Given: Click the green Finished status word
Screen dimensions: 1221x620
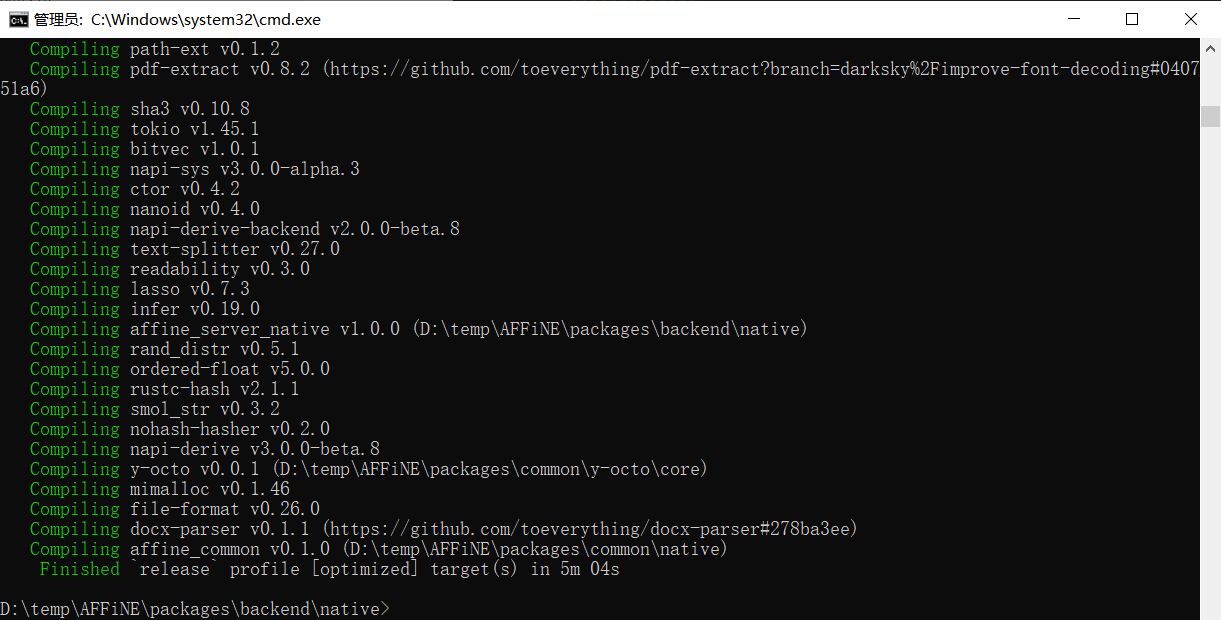Looking at the screenshot, I should pos(79,569).
